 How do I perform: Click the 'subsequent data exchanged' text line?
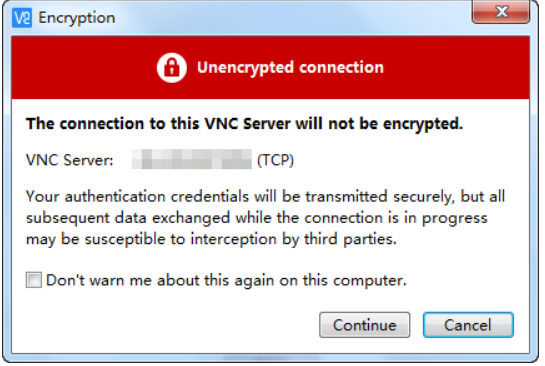coord(257,219)
